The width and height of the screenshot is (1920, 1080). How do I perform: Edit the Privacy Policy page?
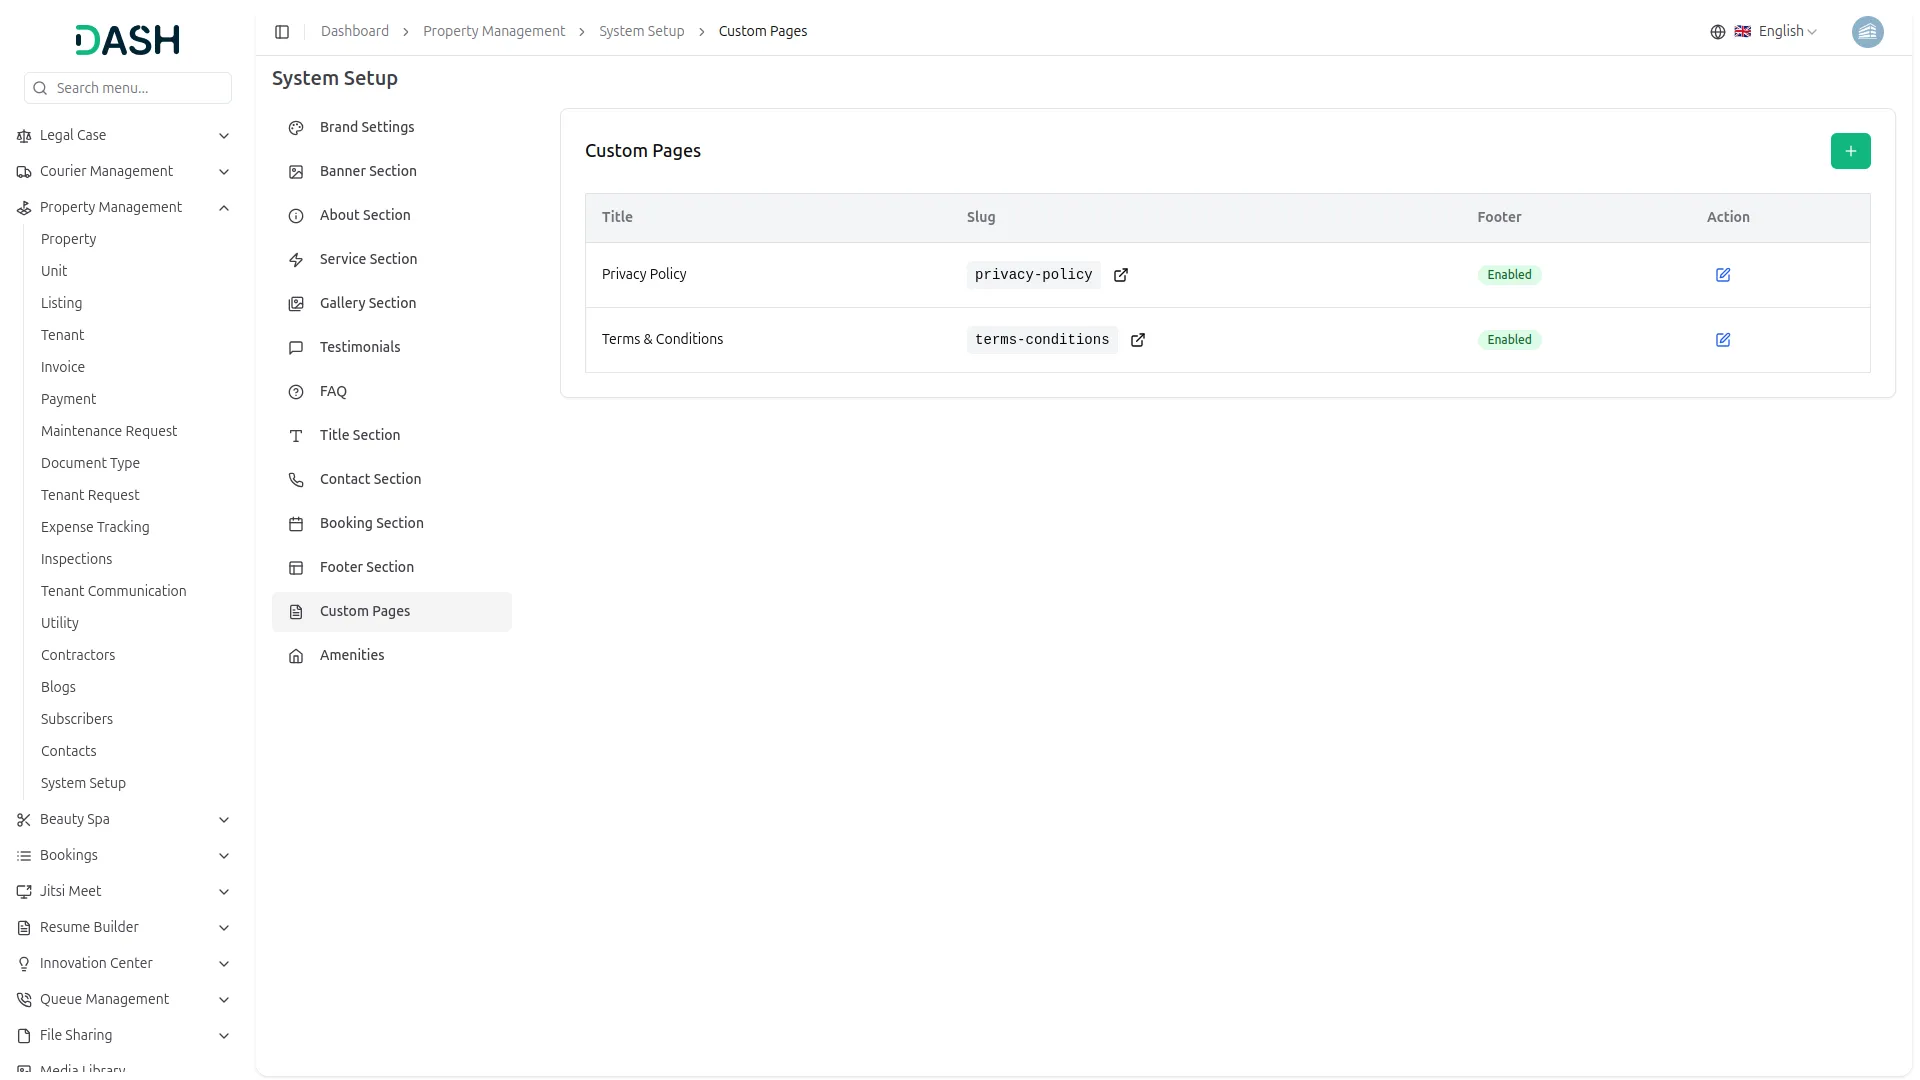coord(1722,275)
